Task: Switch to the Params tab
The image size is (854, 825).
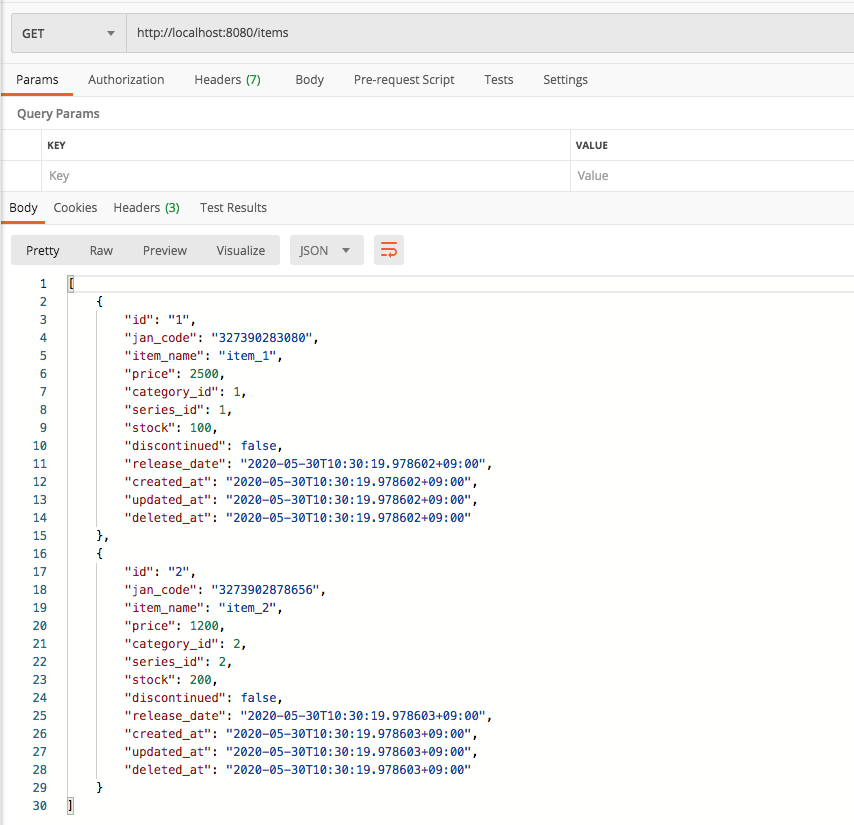Action: (x=37, y=80)
